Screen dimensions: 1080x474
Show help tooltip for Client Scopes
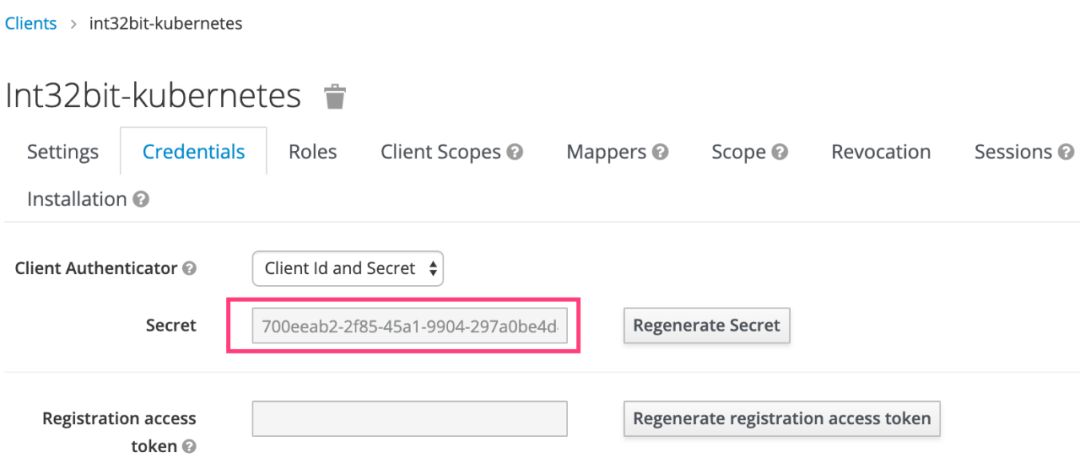[515, 152]
